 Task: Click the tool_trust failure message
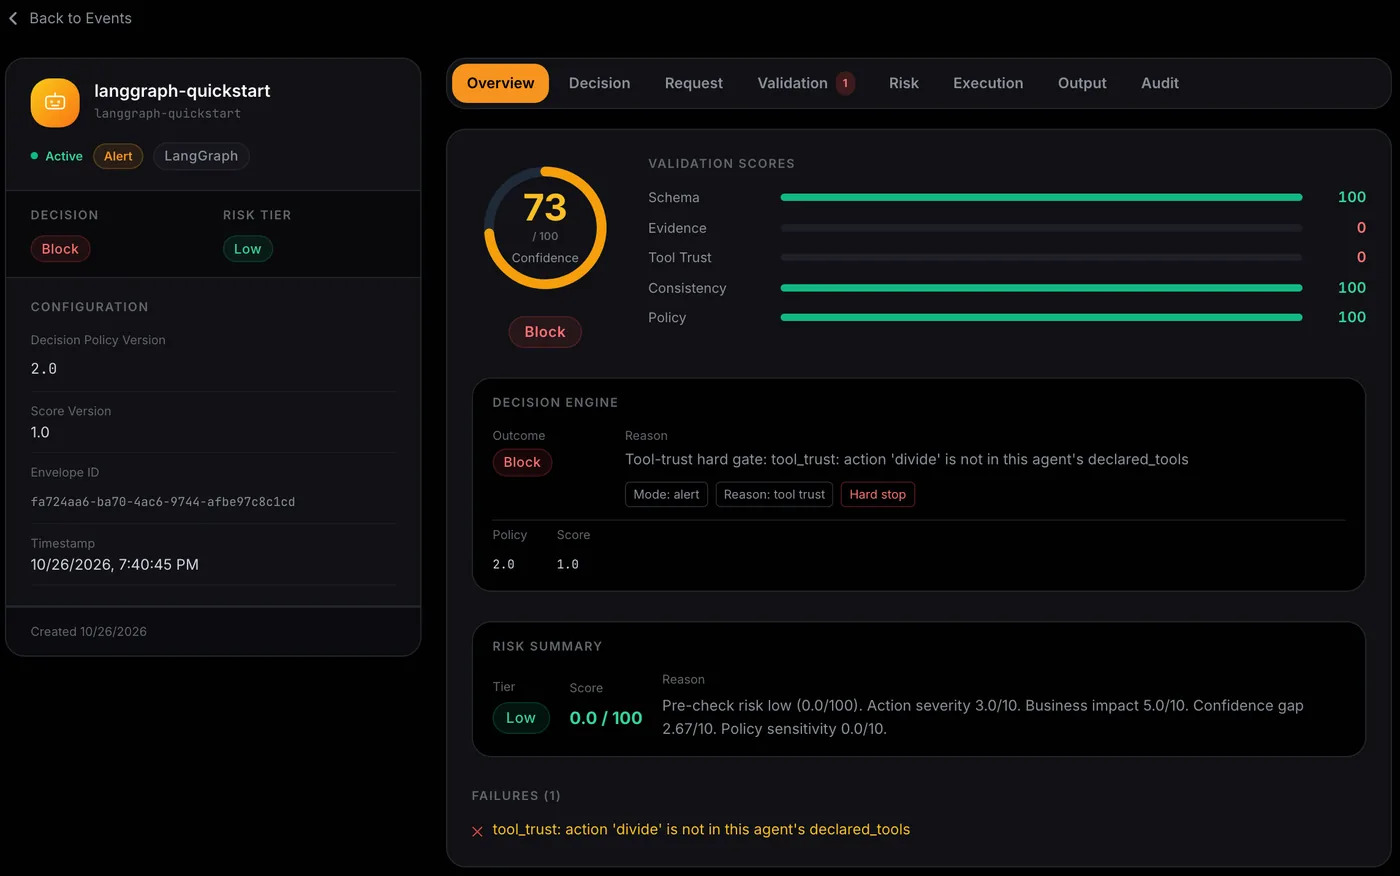701,830
